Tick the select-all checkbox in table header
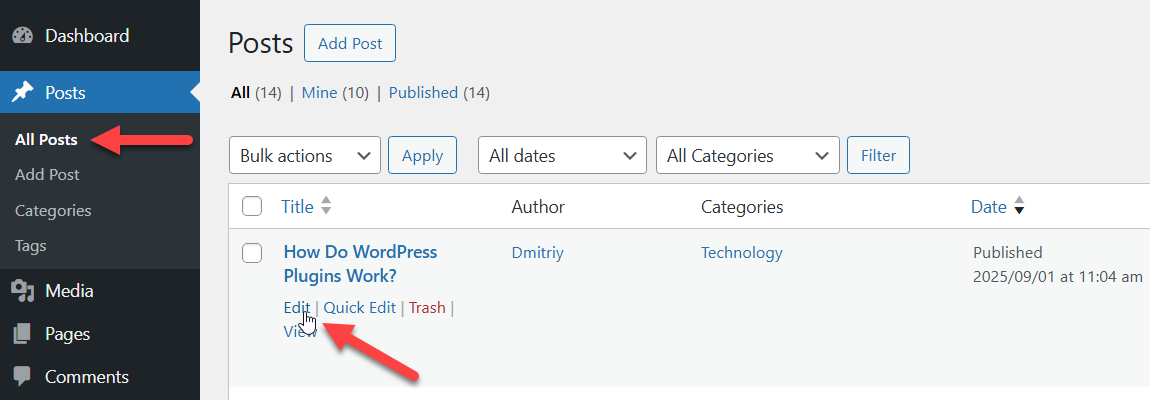This screenshot has width=1150, height=400. point(252,207)
